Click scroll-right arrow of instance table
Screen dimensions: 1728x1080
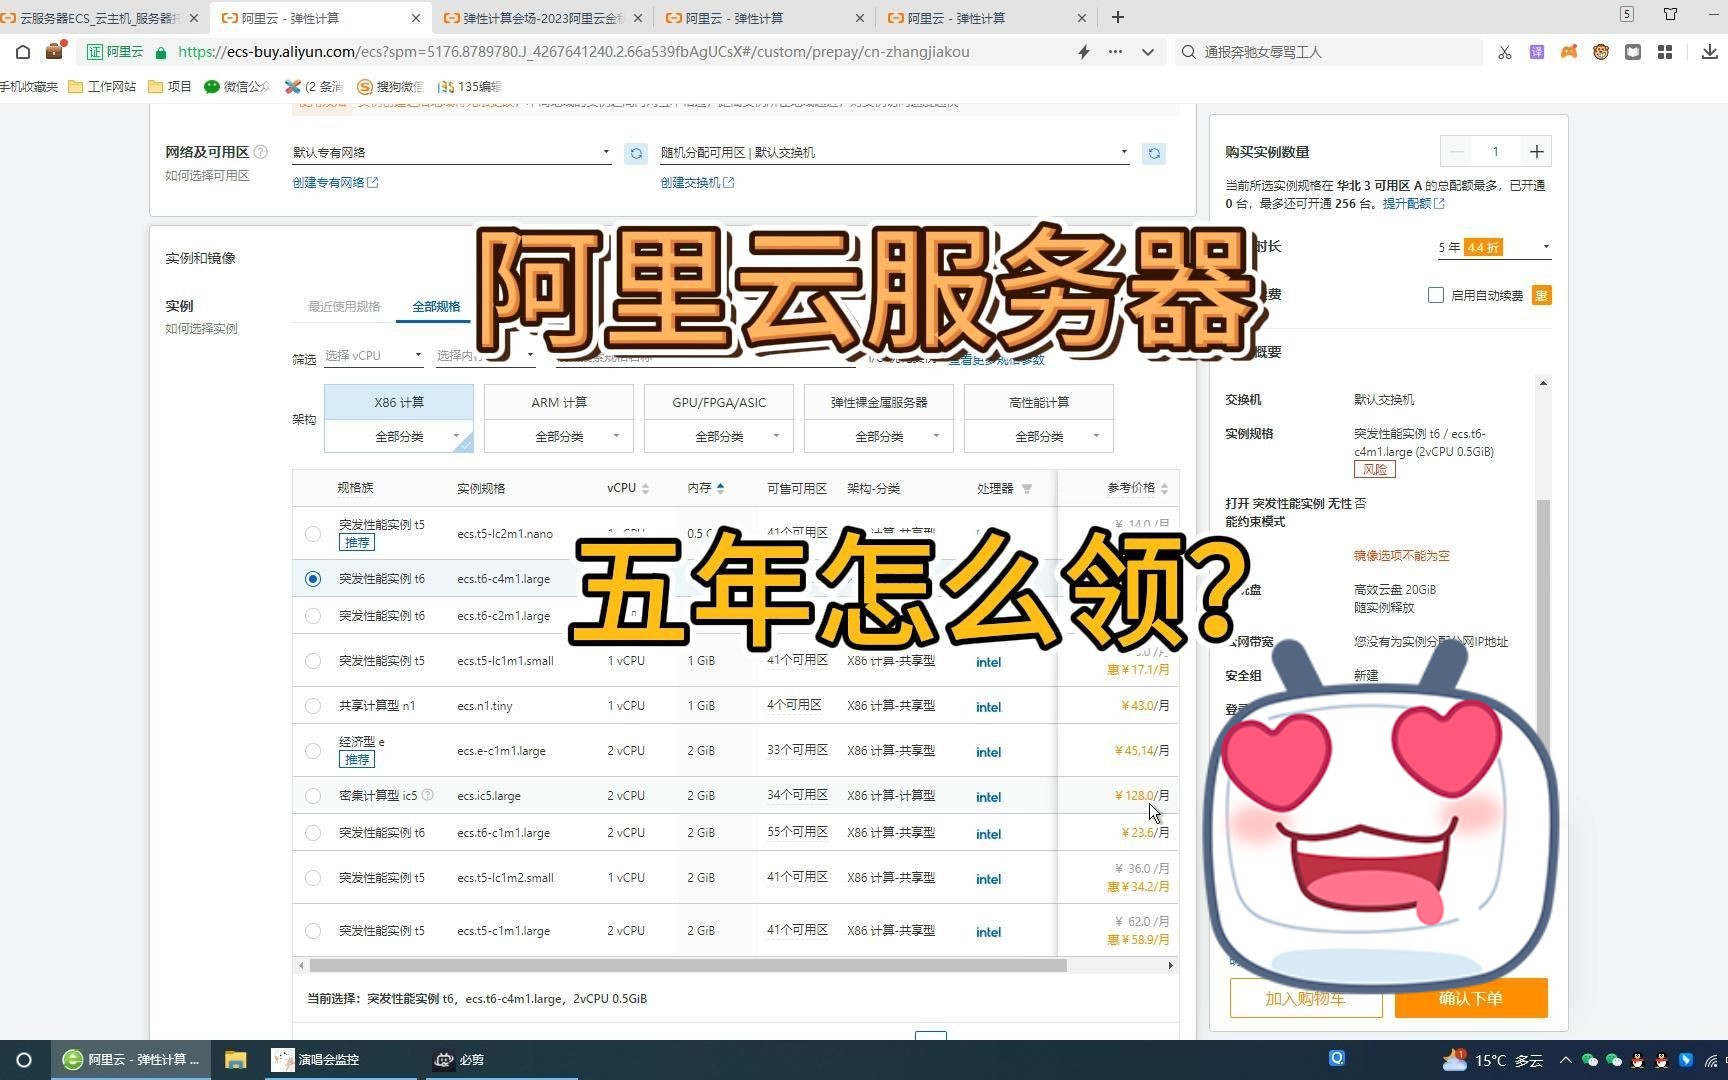point(1170,965)
